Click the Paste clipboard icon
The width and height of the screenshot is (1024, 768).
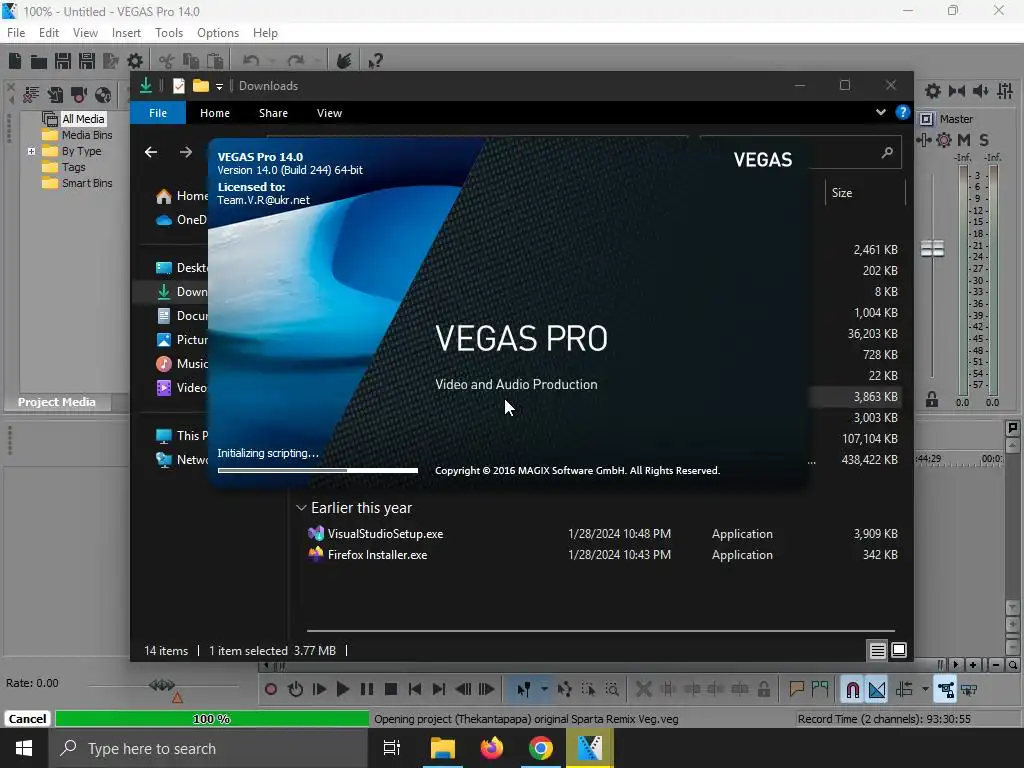(215, 61)
